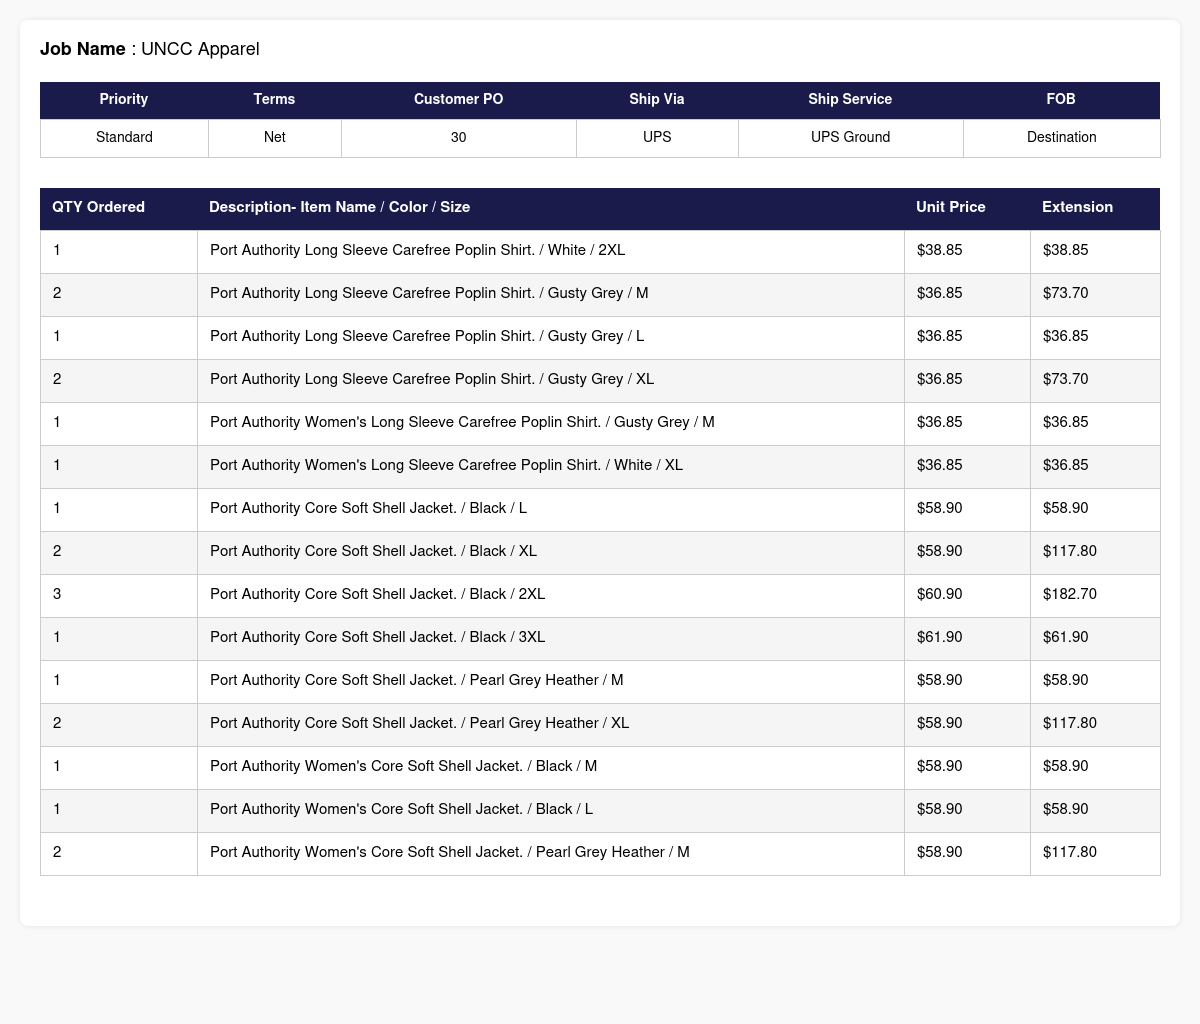Click the Ship Via column header
Image resolution: width=1200 pixels, height=1024 pixels.
click(657, 100)
